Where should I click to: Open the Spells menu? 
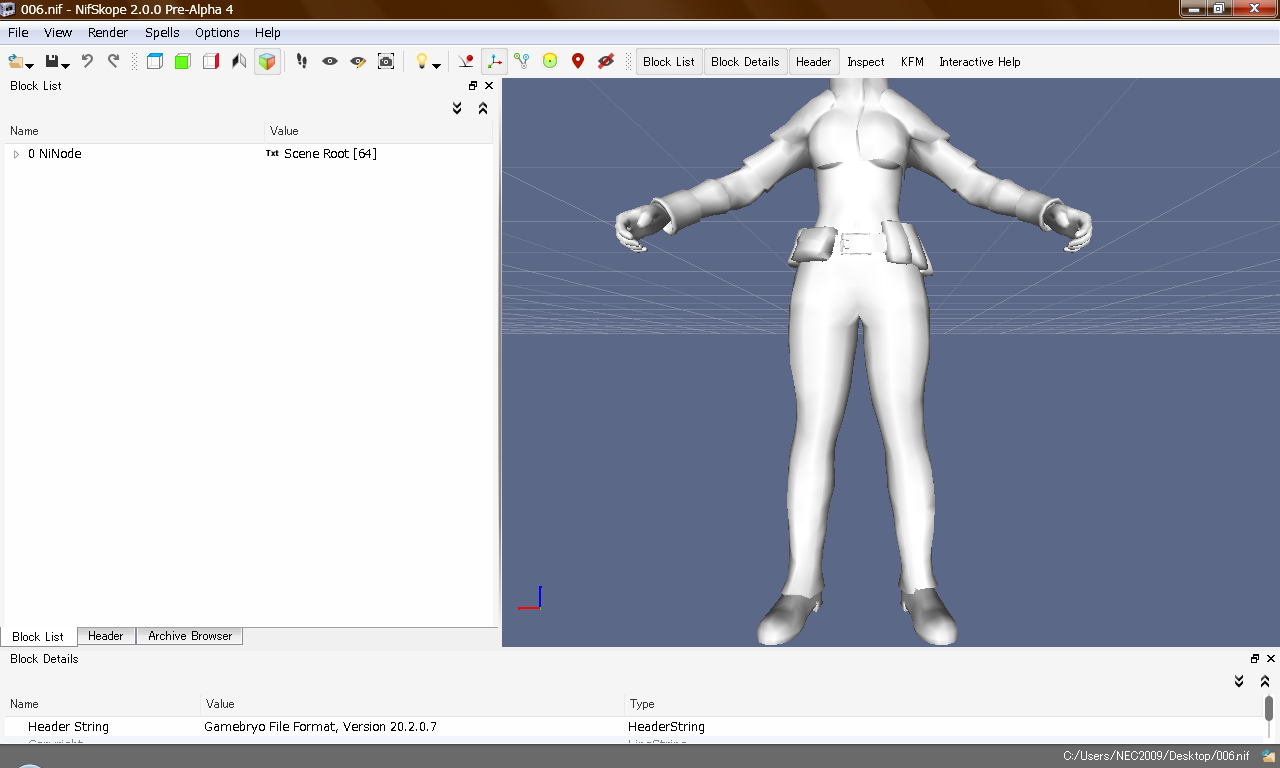tap(162, 32)
